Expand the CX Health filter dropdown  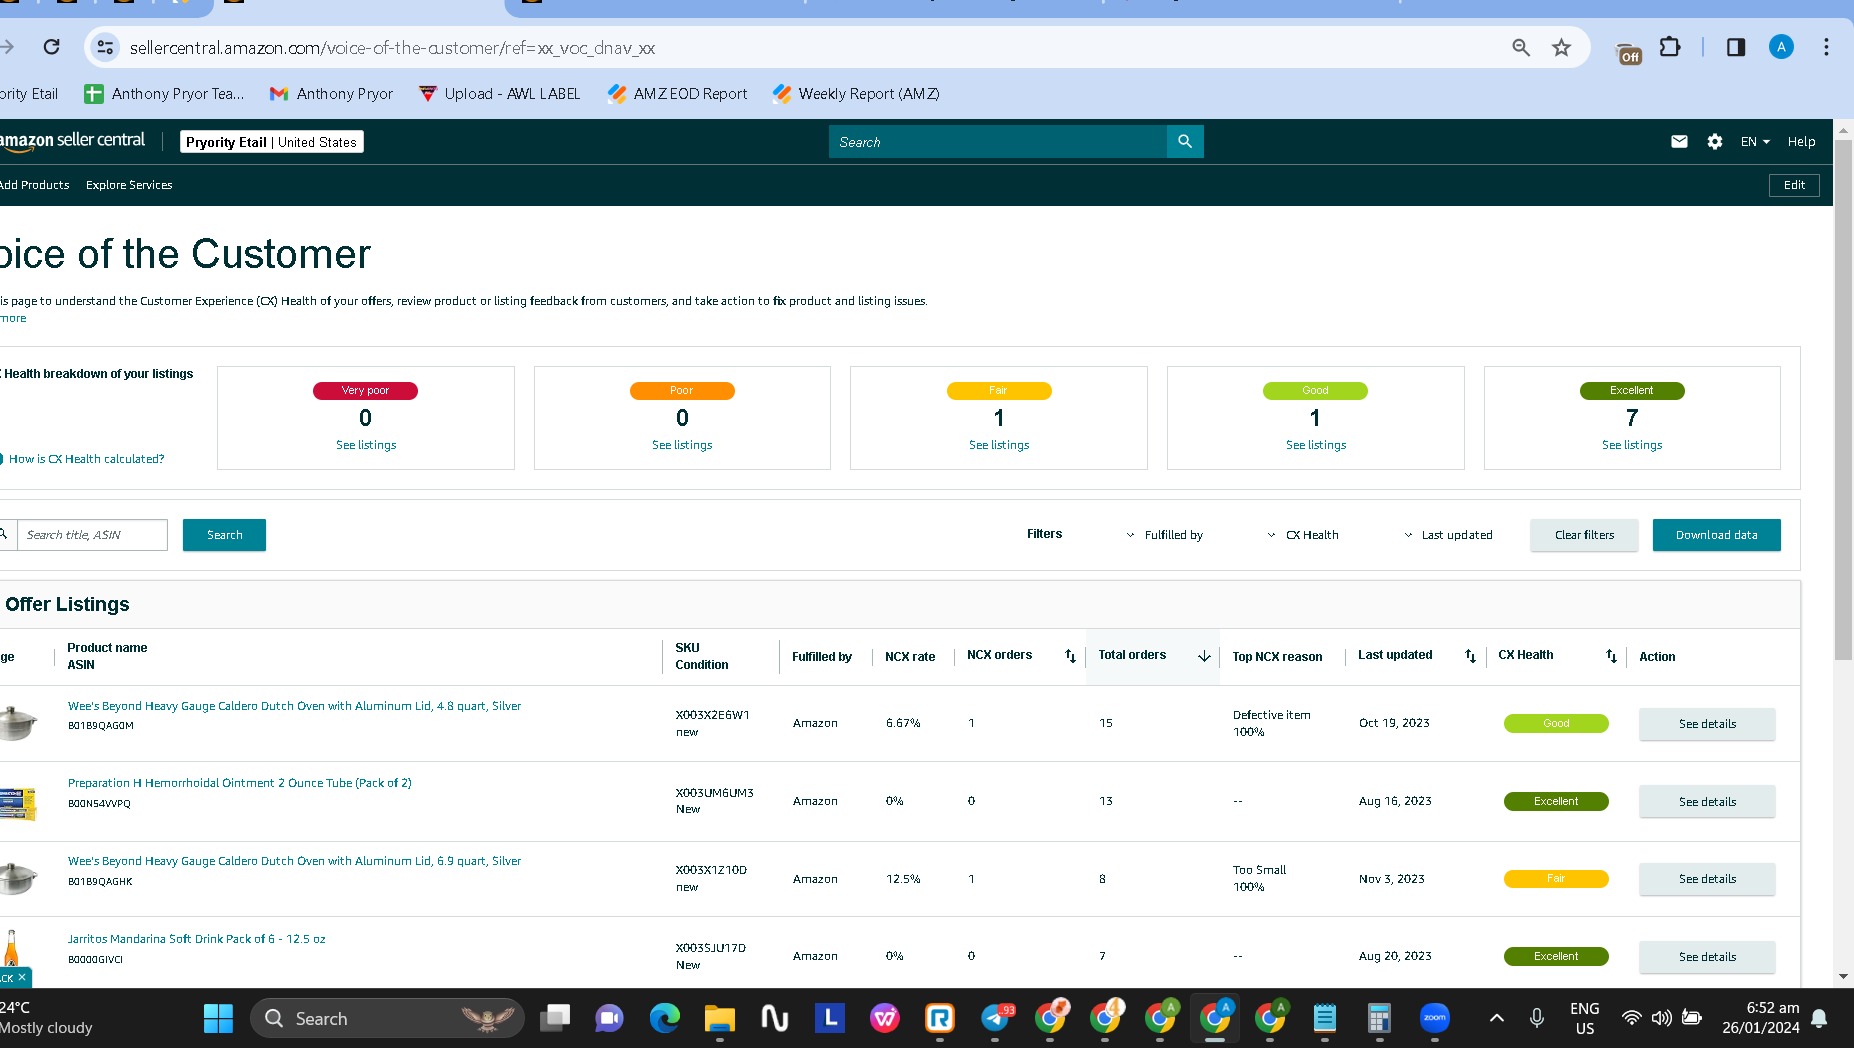click(1303, 535)
